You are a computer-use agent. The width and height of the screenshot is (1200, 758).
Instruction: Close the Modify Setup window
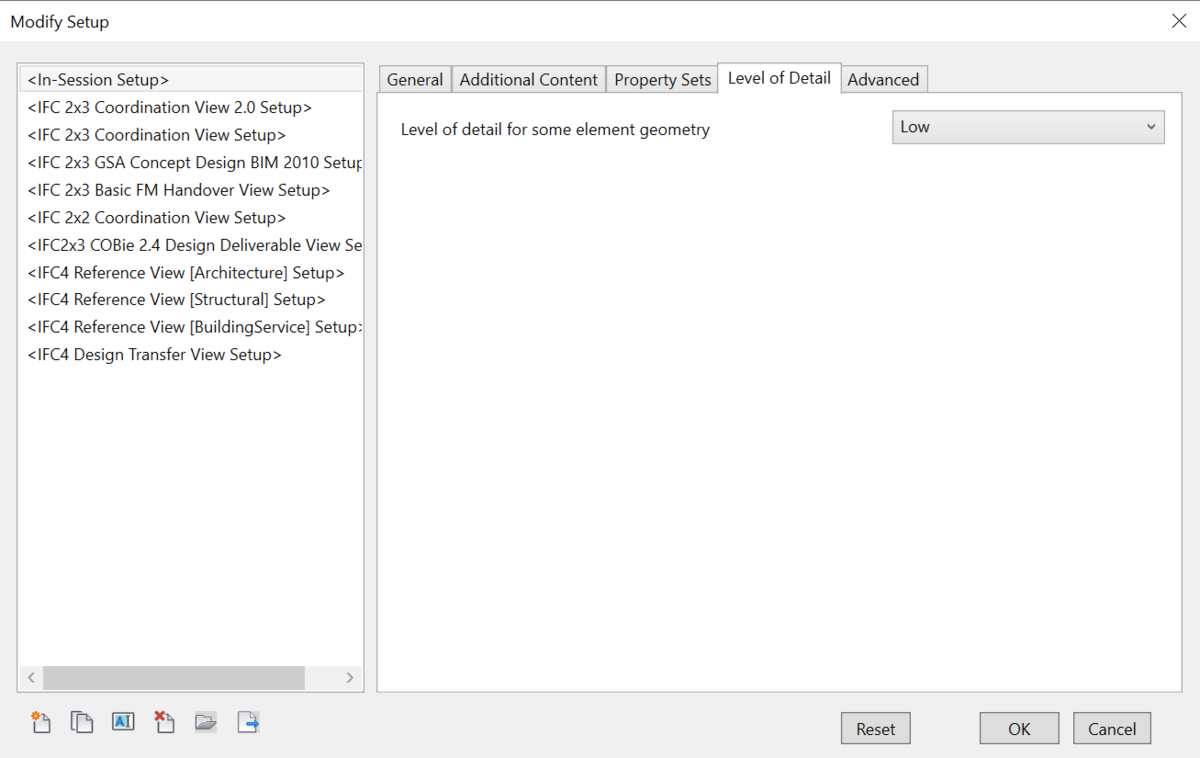(x=1179, y=21)
